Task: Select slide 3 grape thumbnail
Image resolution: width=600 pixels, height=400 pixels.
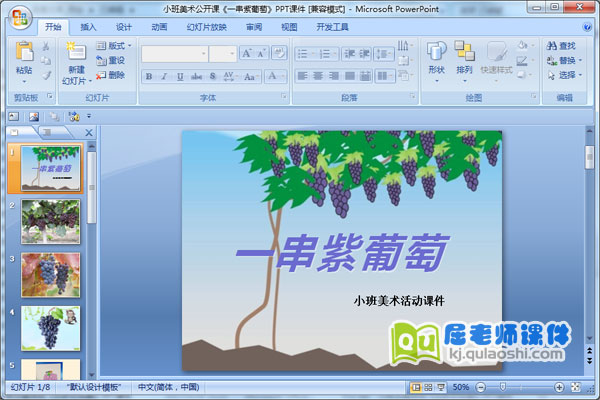Action: (51, 275)
